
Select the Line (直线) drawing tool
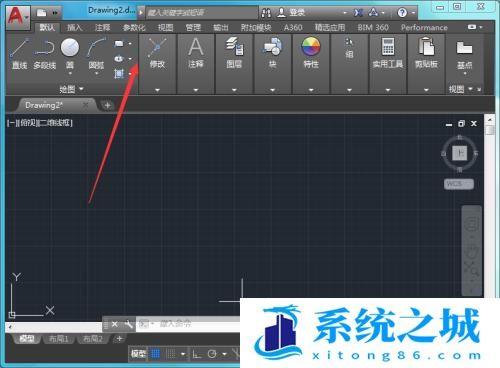coord(19,53)
